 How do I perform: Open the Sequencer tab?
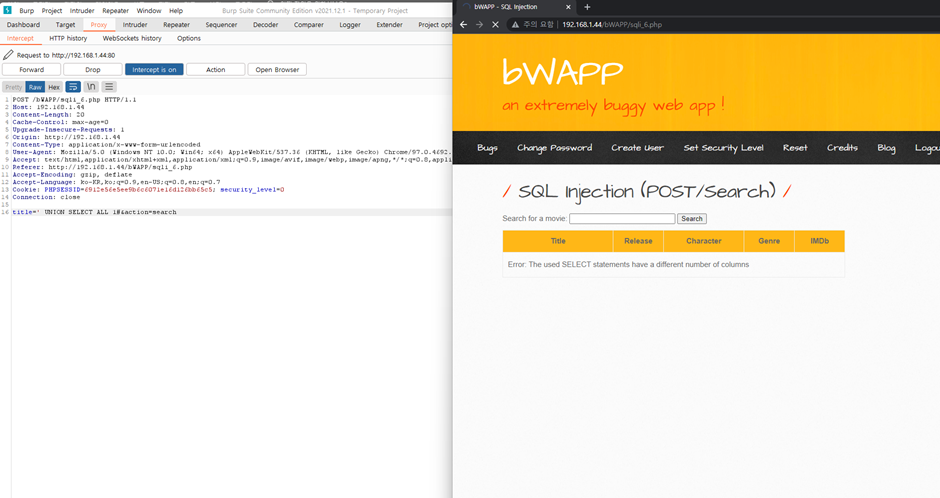(x=221, y=25)
